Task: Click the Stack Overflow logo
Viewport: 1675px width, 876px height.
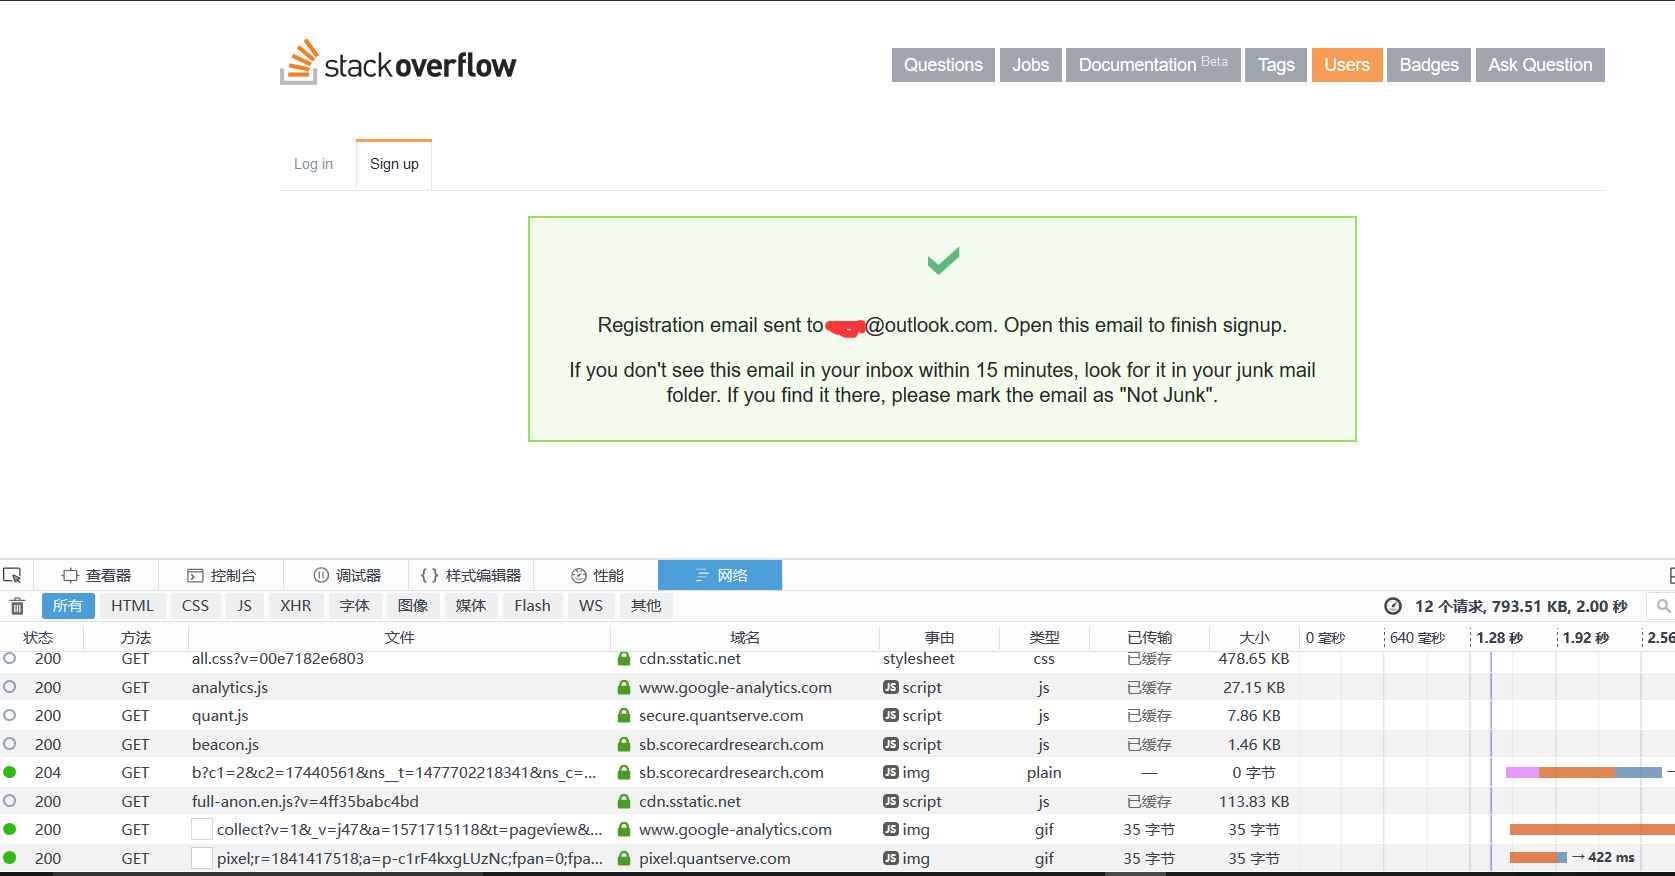Action: coord(398,63)
